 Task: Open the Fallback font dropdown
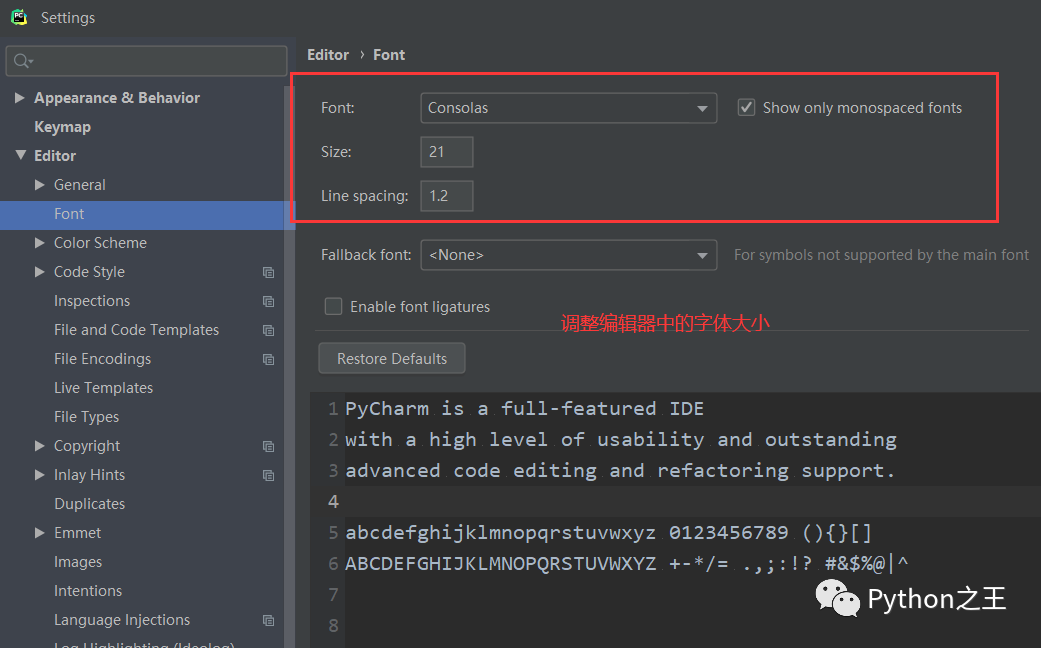[568, 255]
